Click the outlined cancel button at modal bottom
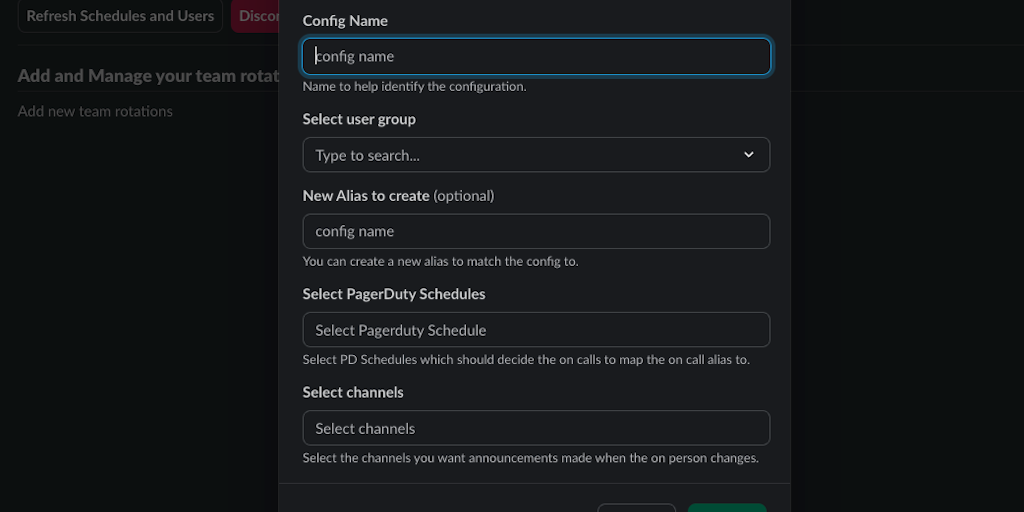This screenshot has width=1024, height=512. (x=637, y=508)
